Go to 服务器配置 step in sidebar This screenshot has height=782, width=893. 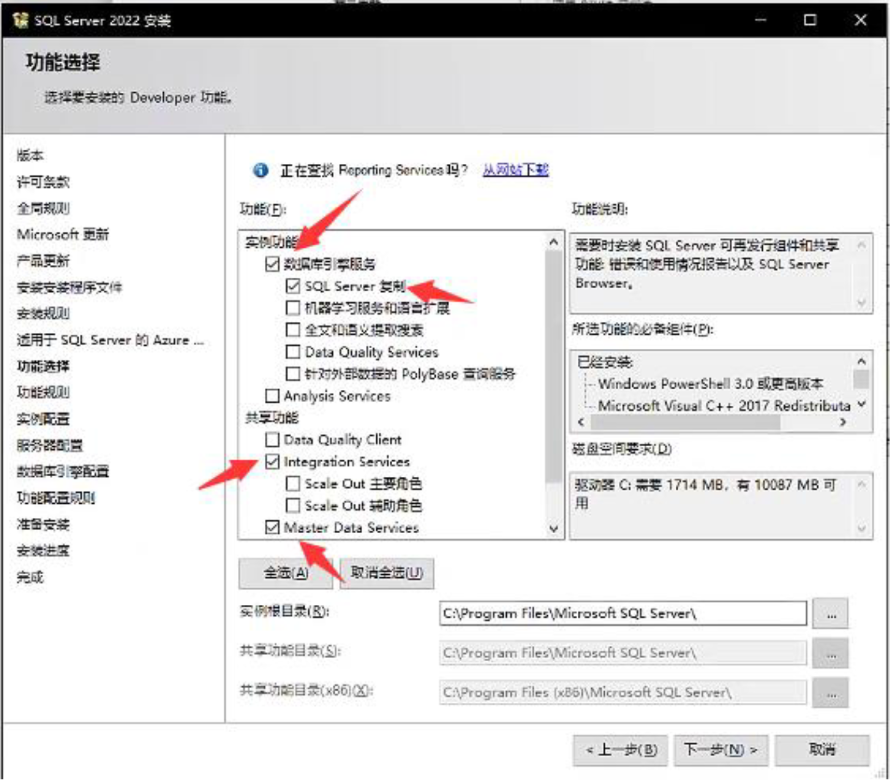pyautogui.click(x=49, y=445)
